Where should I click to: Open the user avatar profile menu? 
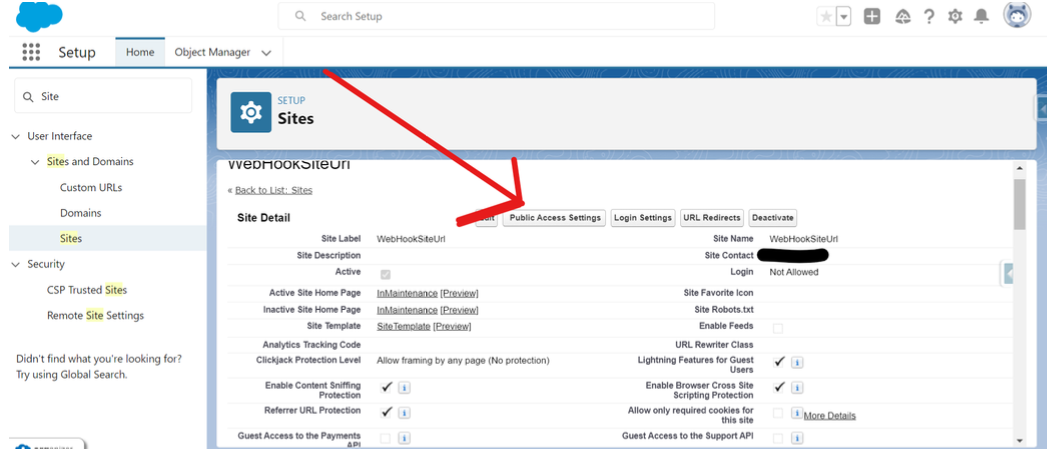pyautogui.click(x=1017, y=16)
